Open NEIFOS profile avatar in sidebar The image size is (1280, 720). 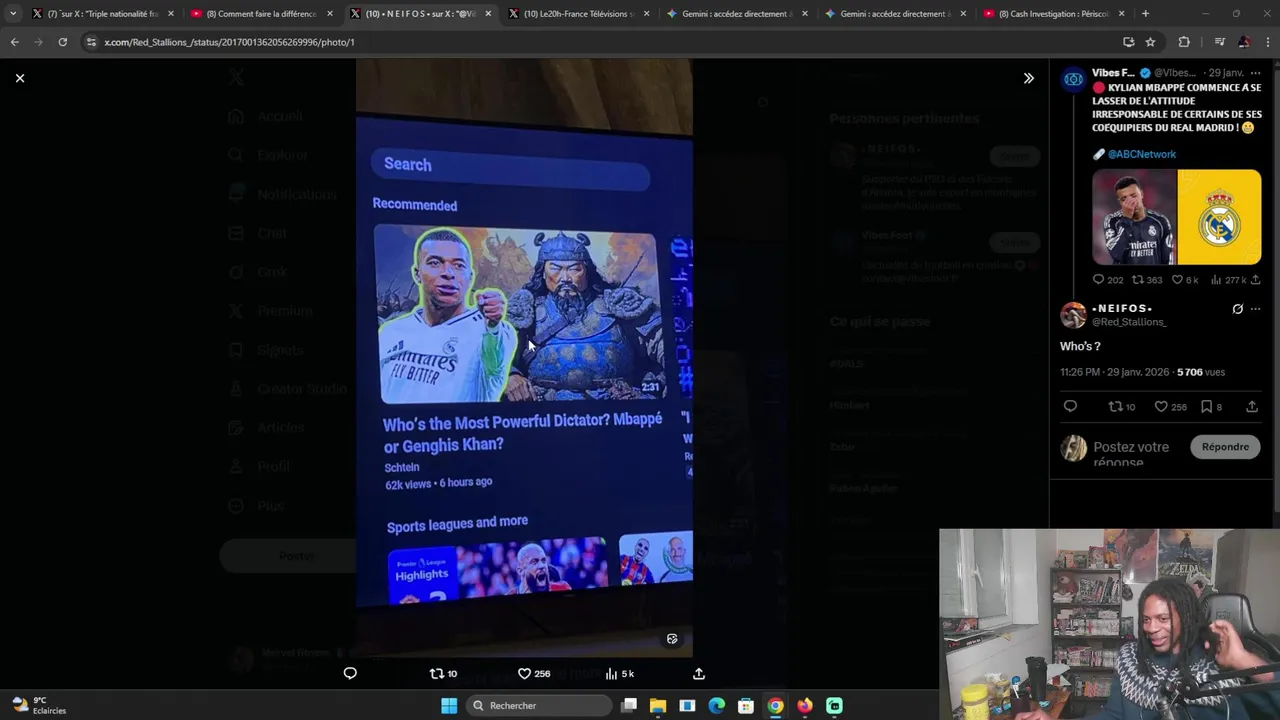pyautogui.click(x=1073, y=315)
